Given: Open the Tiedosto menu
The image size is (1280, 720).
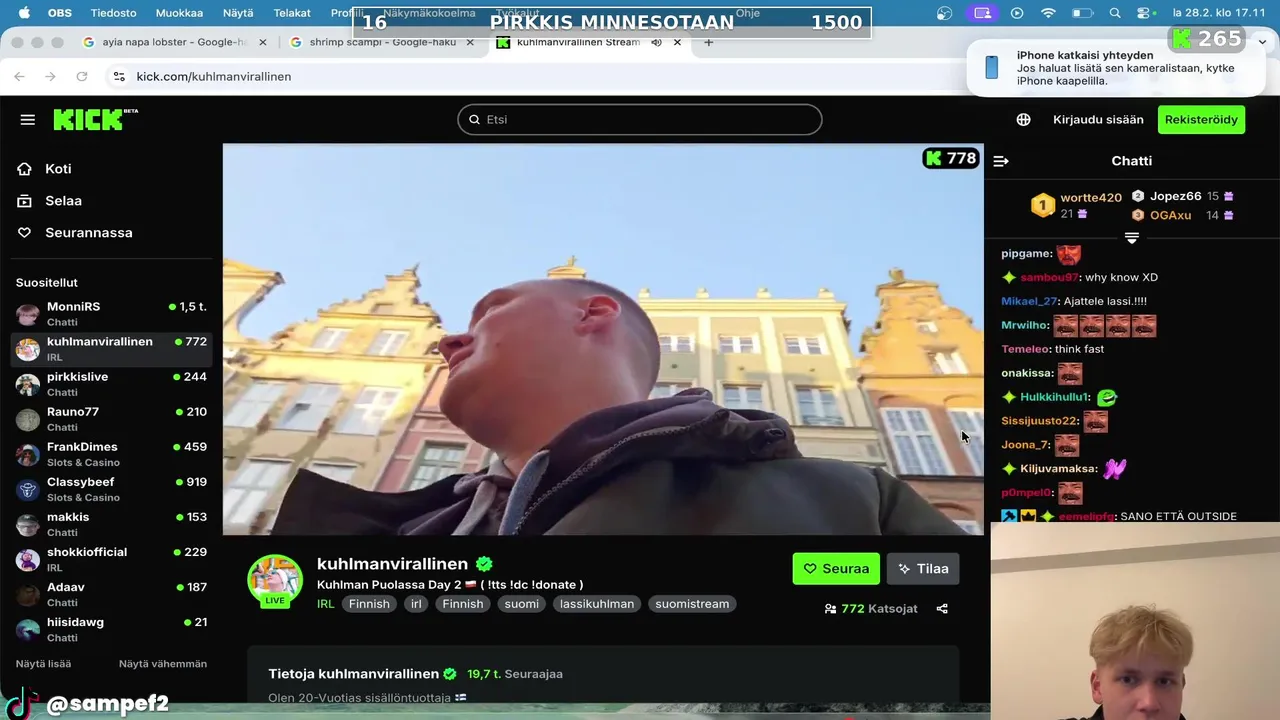Looking at the screenshot, I should (x=113, y=13).
